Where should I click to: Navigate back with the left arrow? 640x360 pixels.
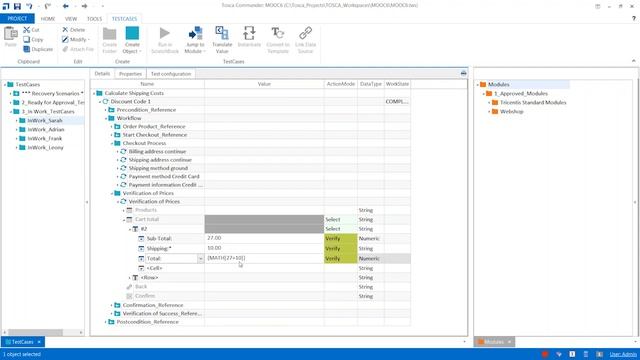(x=65, y=6)
